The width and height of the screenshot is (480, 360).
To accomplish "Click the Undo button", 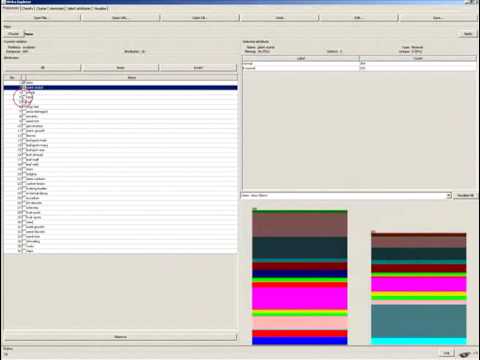I will tap(279, 18).
